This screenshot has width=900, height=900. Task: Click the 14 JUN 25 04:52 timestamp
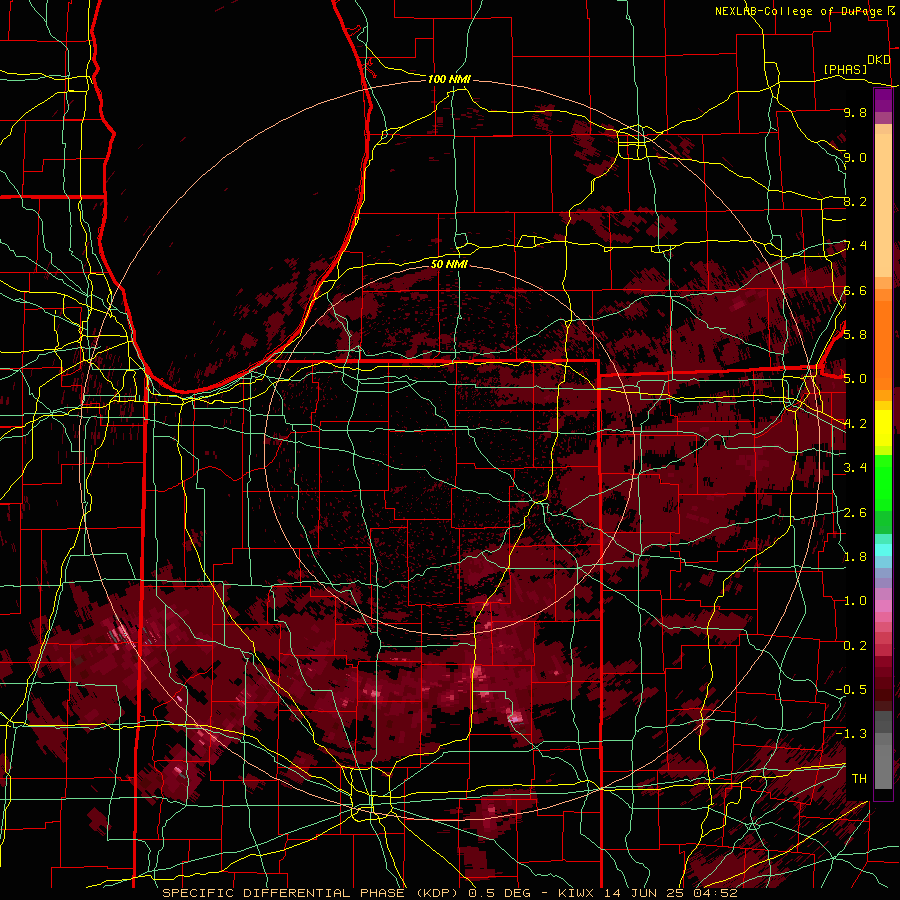click(x=670, y=893)
